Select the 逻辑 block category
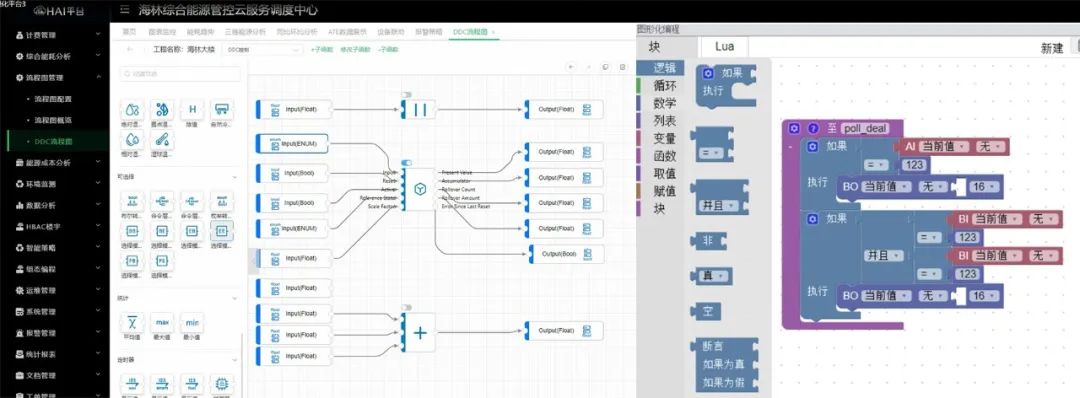The height and width of the screenshot is (398, 1080). coord(661,67)
